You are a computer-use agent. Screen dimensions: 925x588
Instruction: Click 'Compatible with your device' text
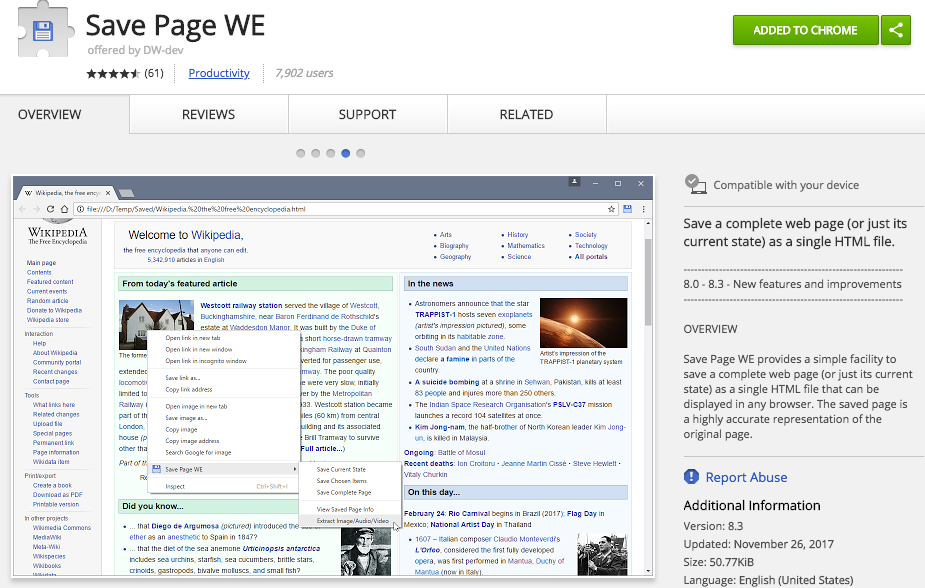point(786,185)
